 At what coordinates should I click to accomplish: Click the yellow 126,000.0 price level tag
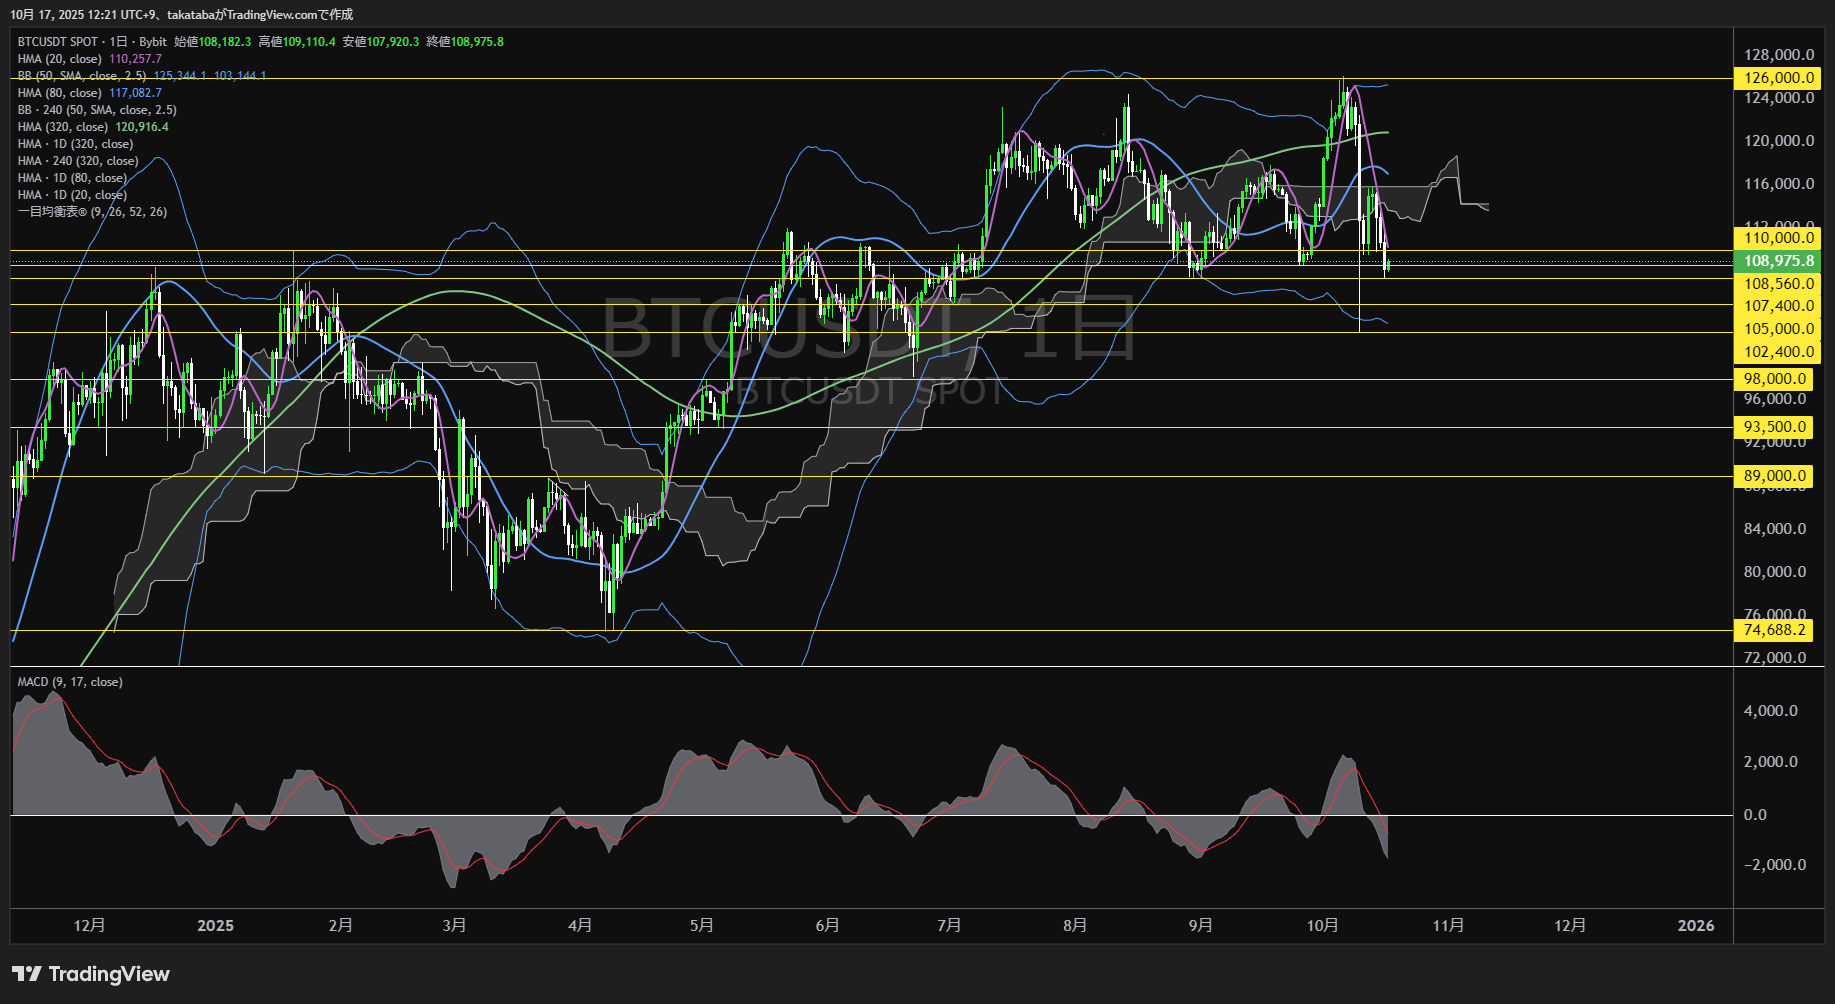pos(1778,78)
